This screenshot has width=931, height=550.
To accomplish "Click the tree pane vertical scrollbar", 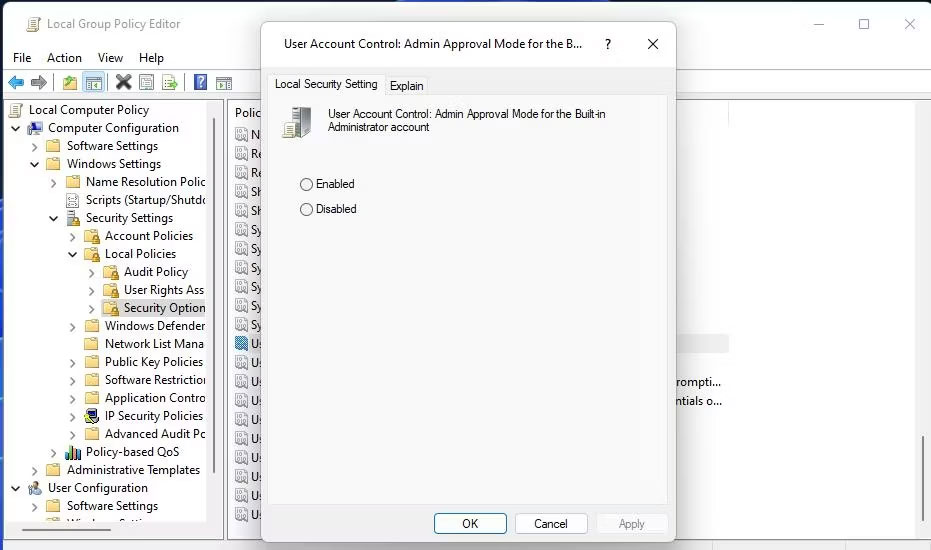I will tap(214, 295).
